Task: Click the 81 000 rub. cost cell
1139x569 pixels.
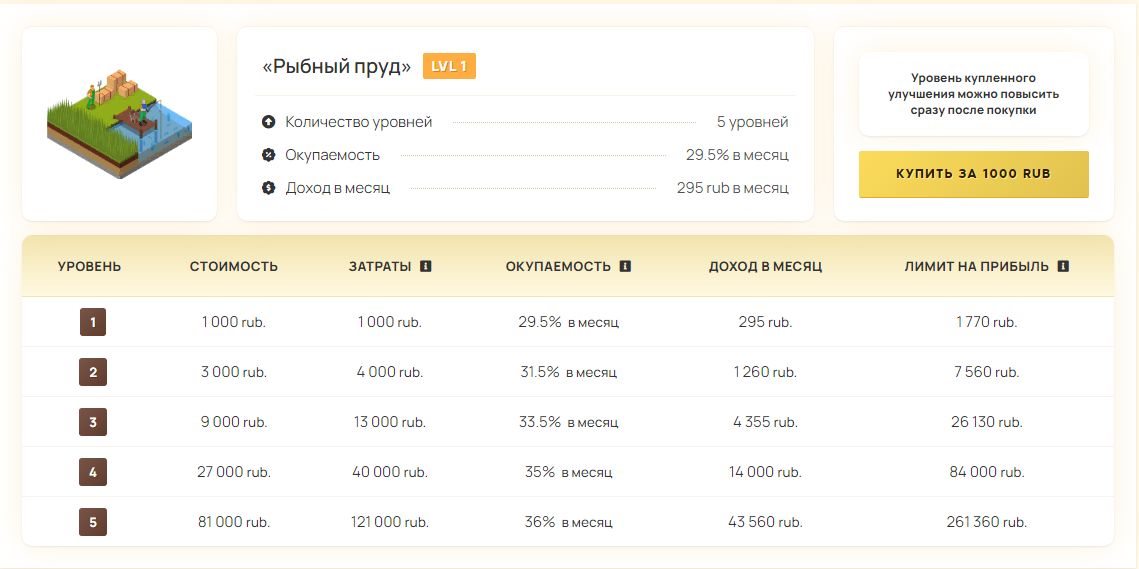Action: (234, 522)
